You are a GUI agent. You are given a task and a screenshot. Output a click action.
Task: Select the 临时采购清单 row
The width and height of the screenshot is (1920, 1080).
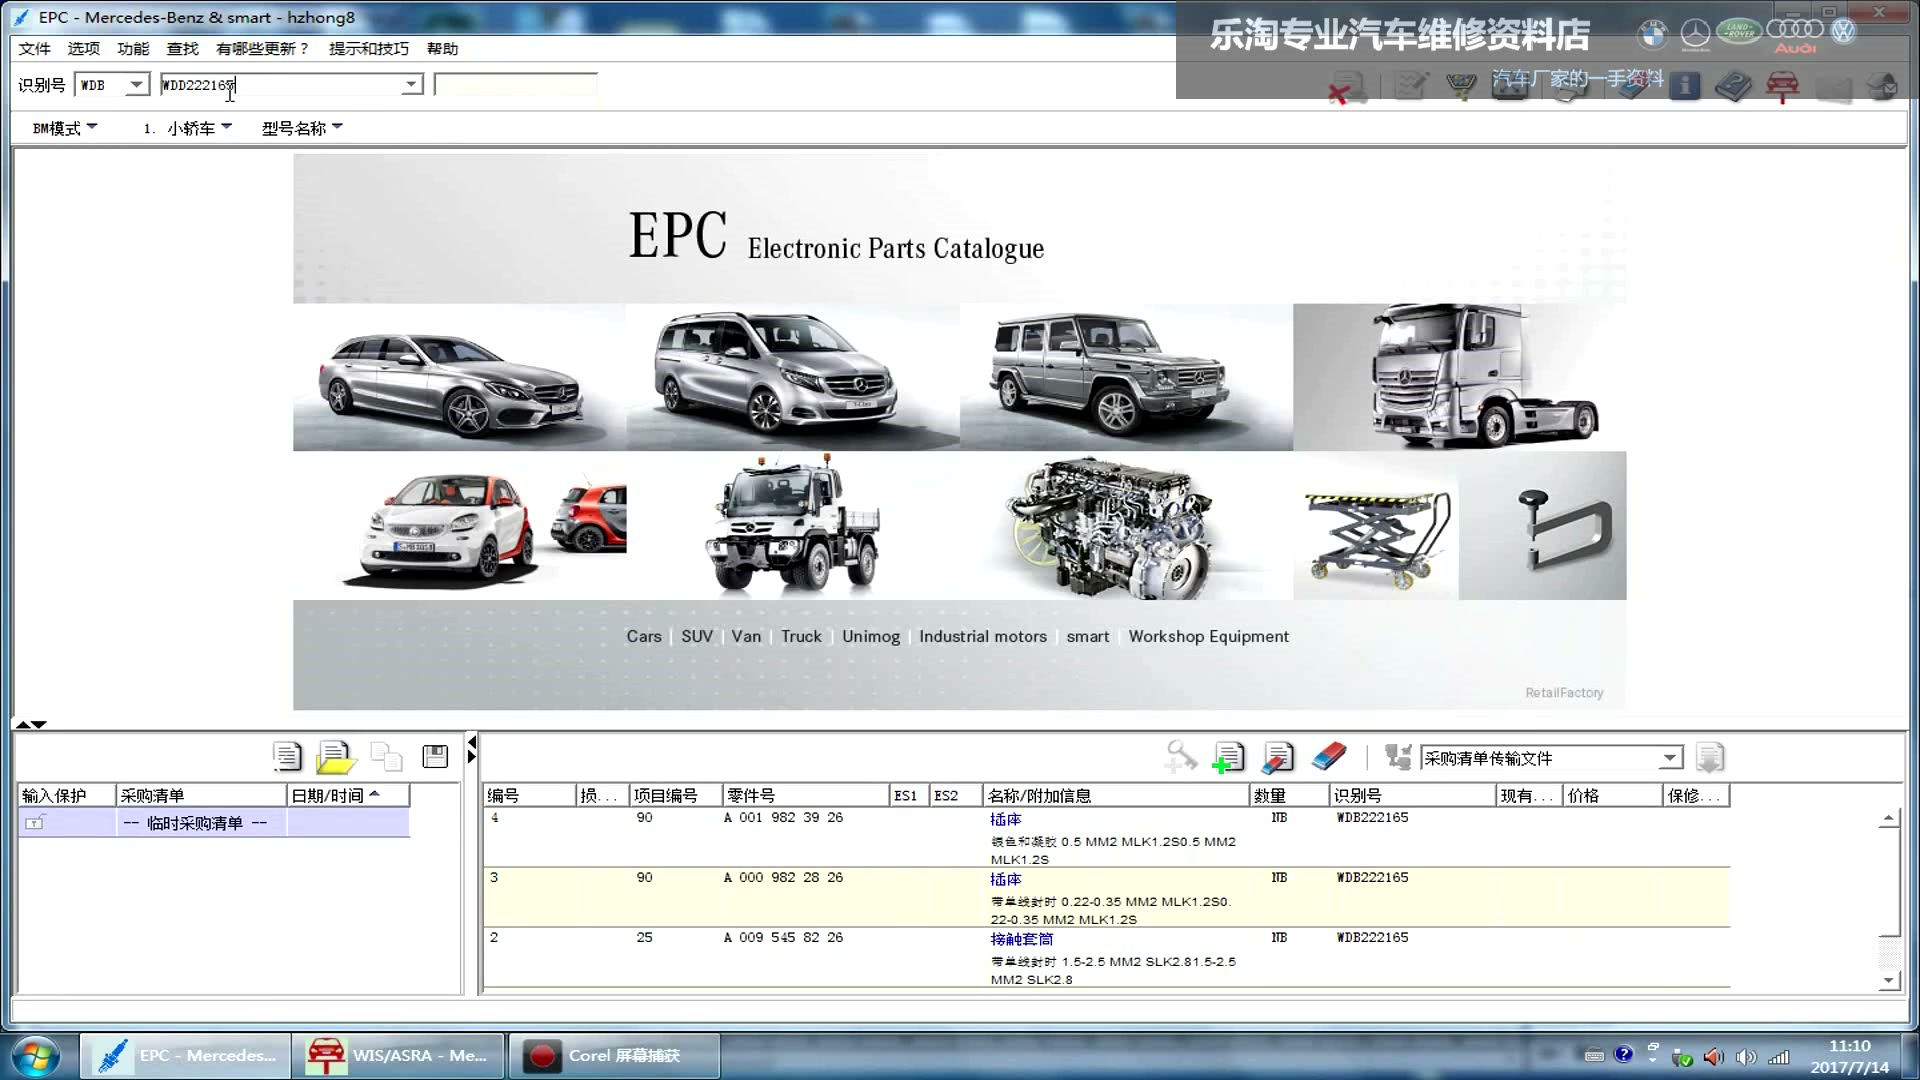tap(214, 823)
